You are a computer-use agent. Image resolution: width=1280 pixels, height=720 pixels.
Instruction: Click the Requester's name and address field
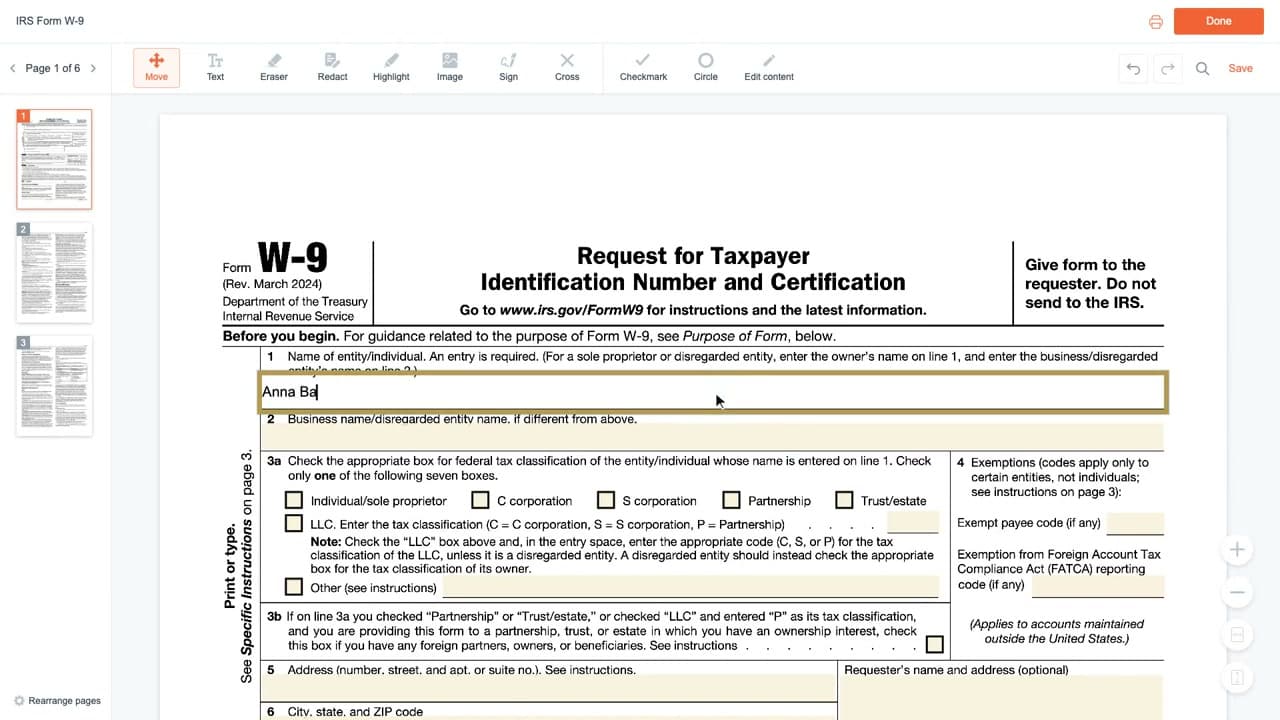[1001, 698]
